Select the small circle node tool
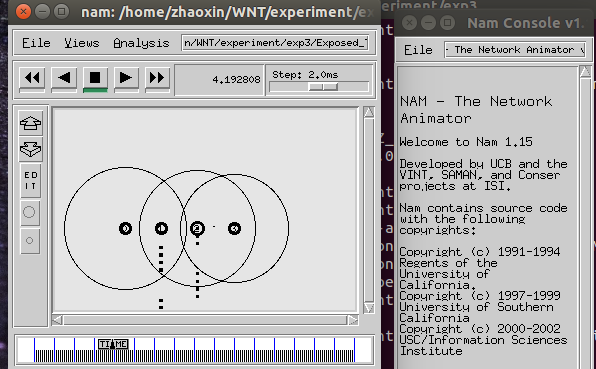 [30, 241]
